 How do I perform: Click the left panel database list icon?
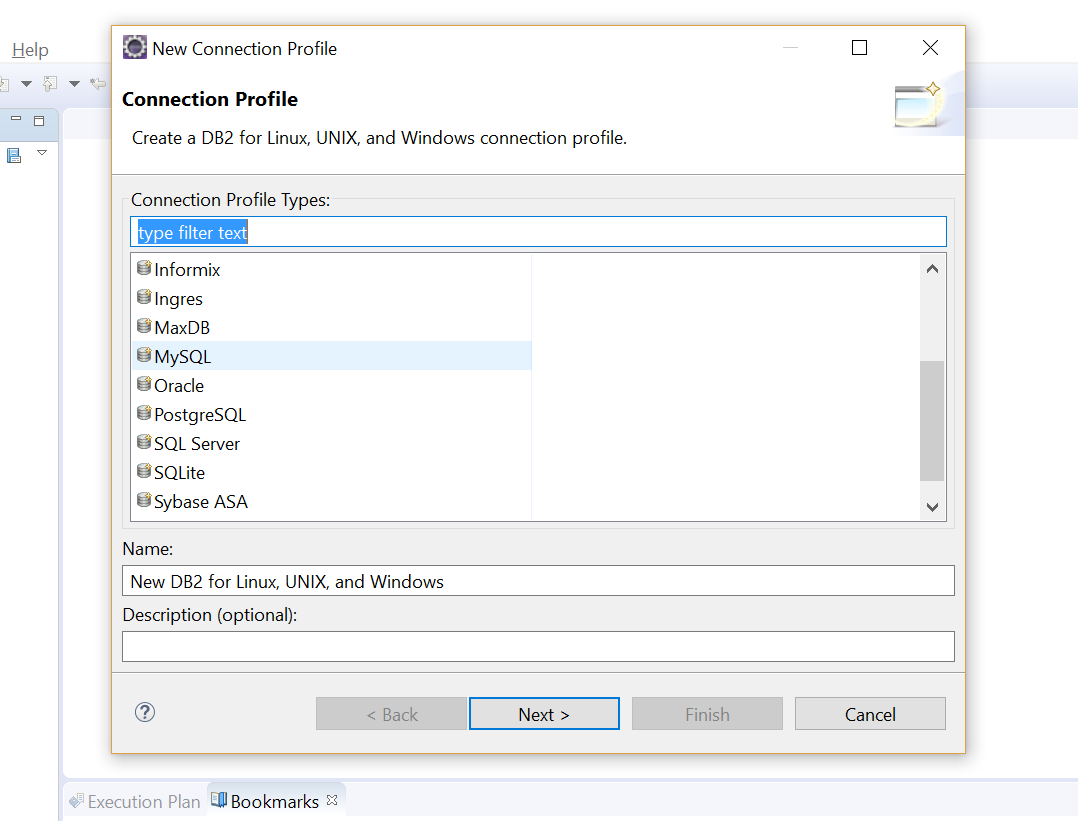point(14,155)
